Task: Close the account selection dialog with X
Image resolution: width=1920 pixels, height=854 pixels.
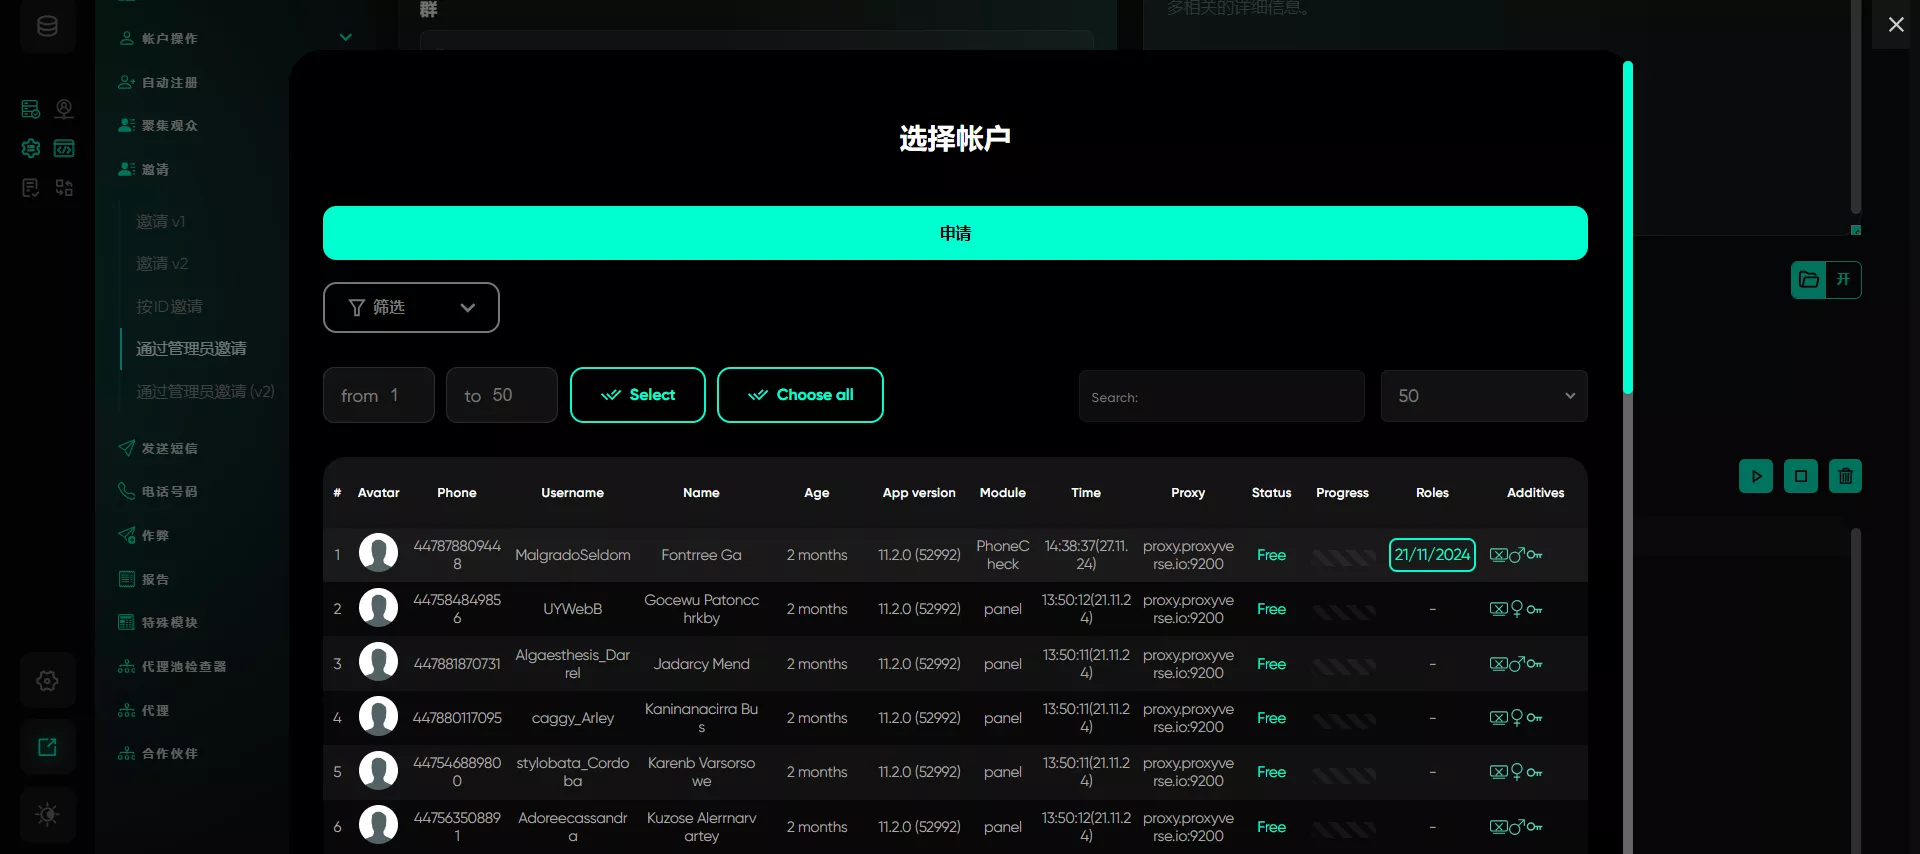Action: point(1896,24)
